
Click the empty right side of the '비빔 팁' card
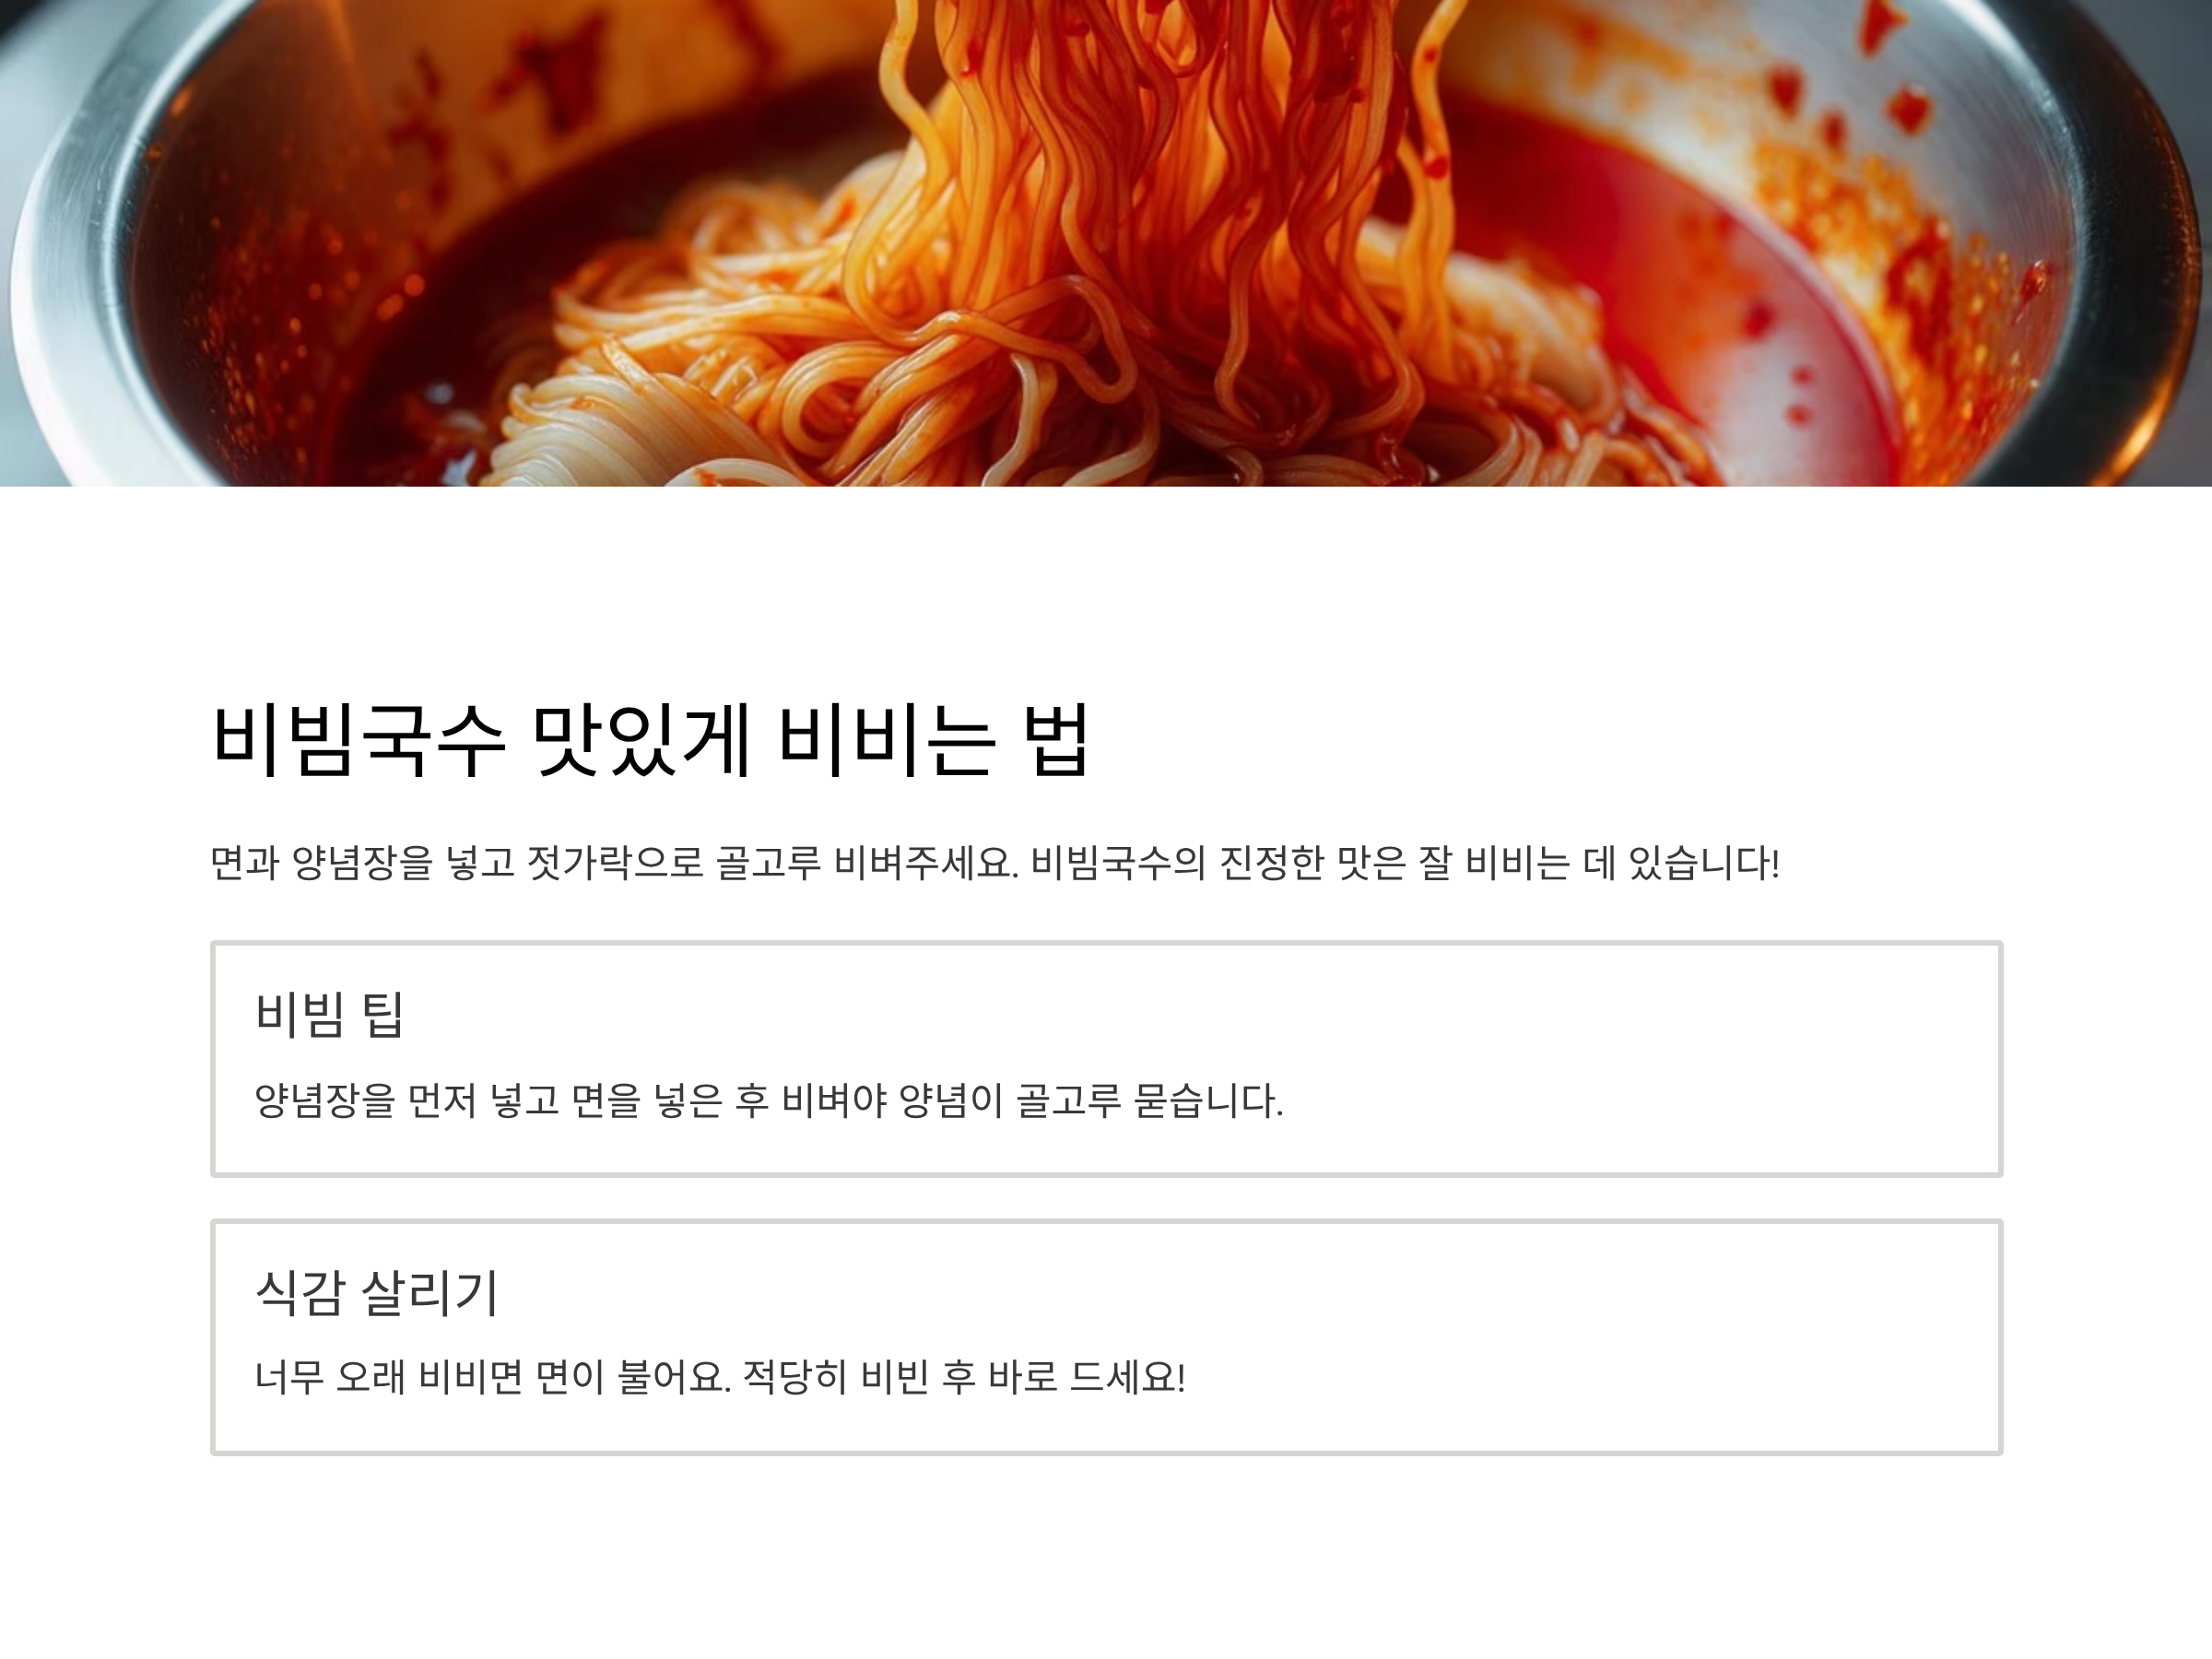pos(1640,1059)
